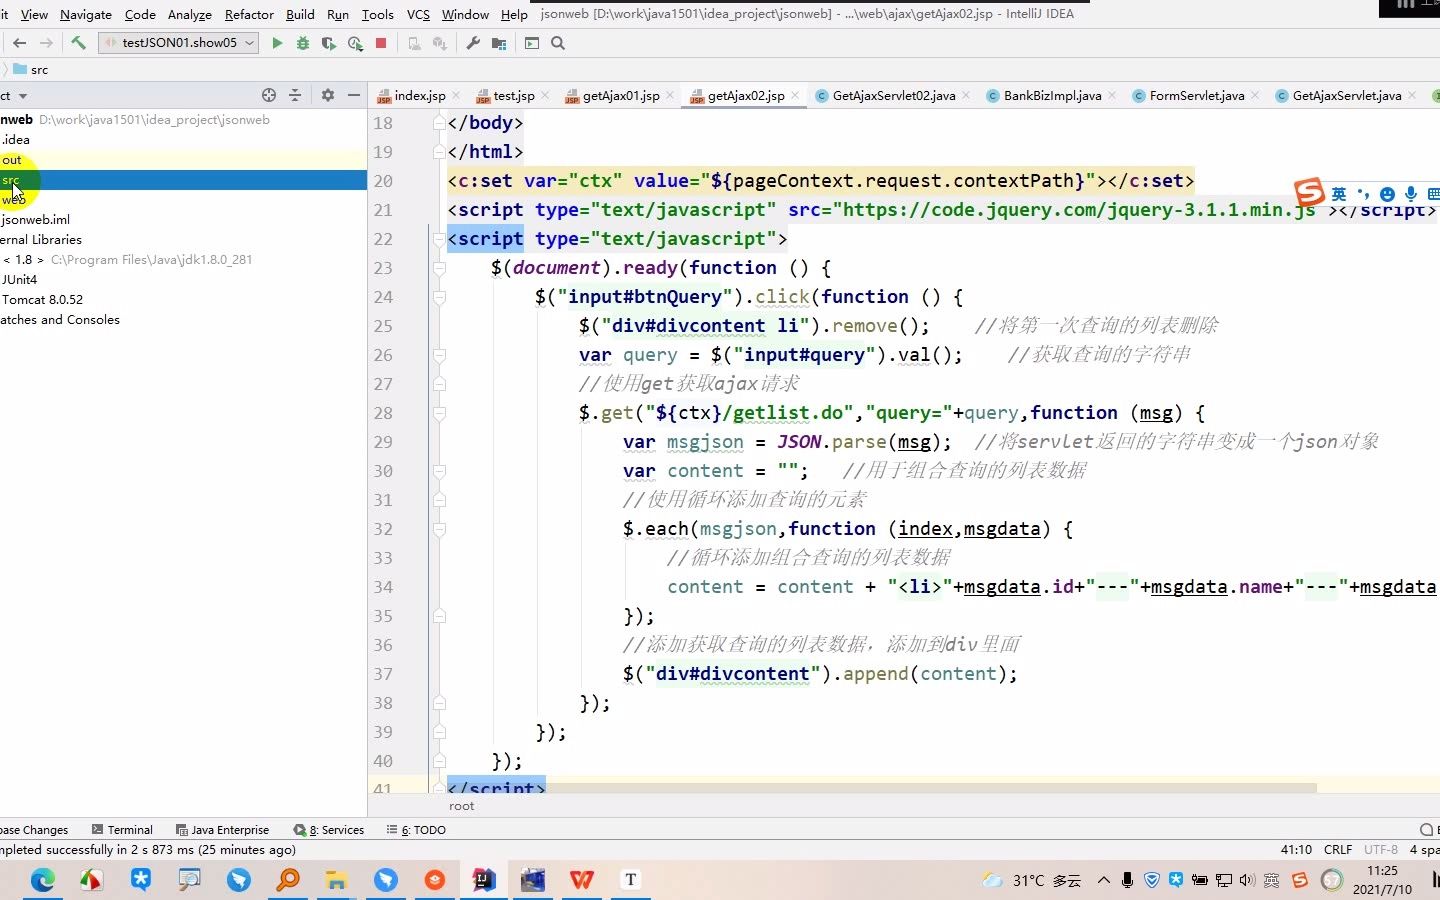
Task: Select the out folder in tree
Action: click(x=183, y=160)
